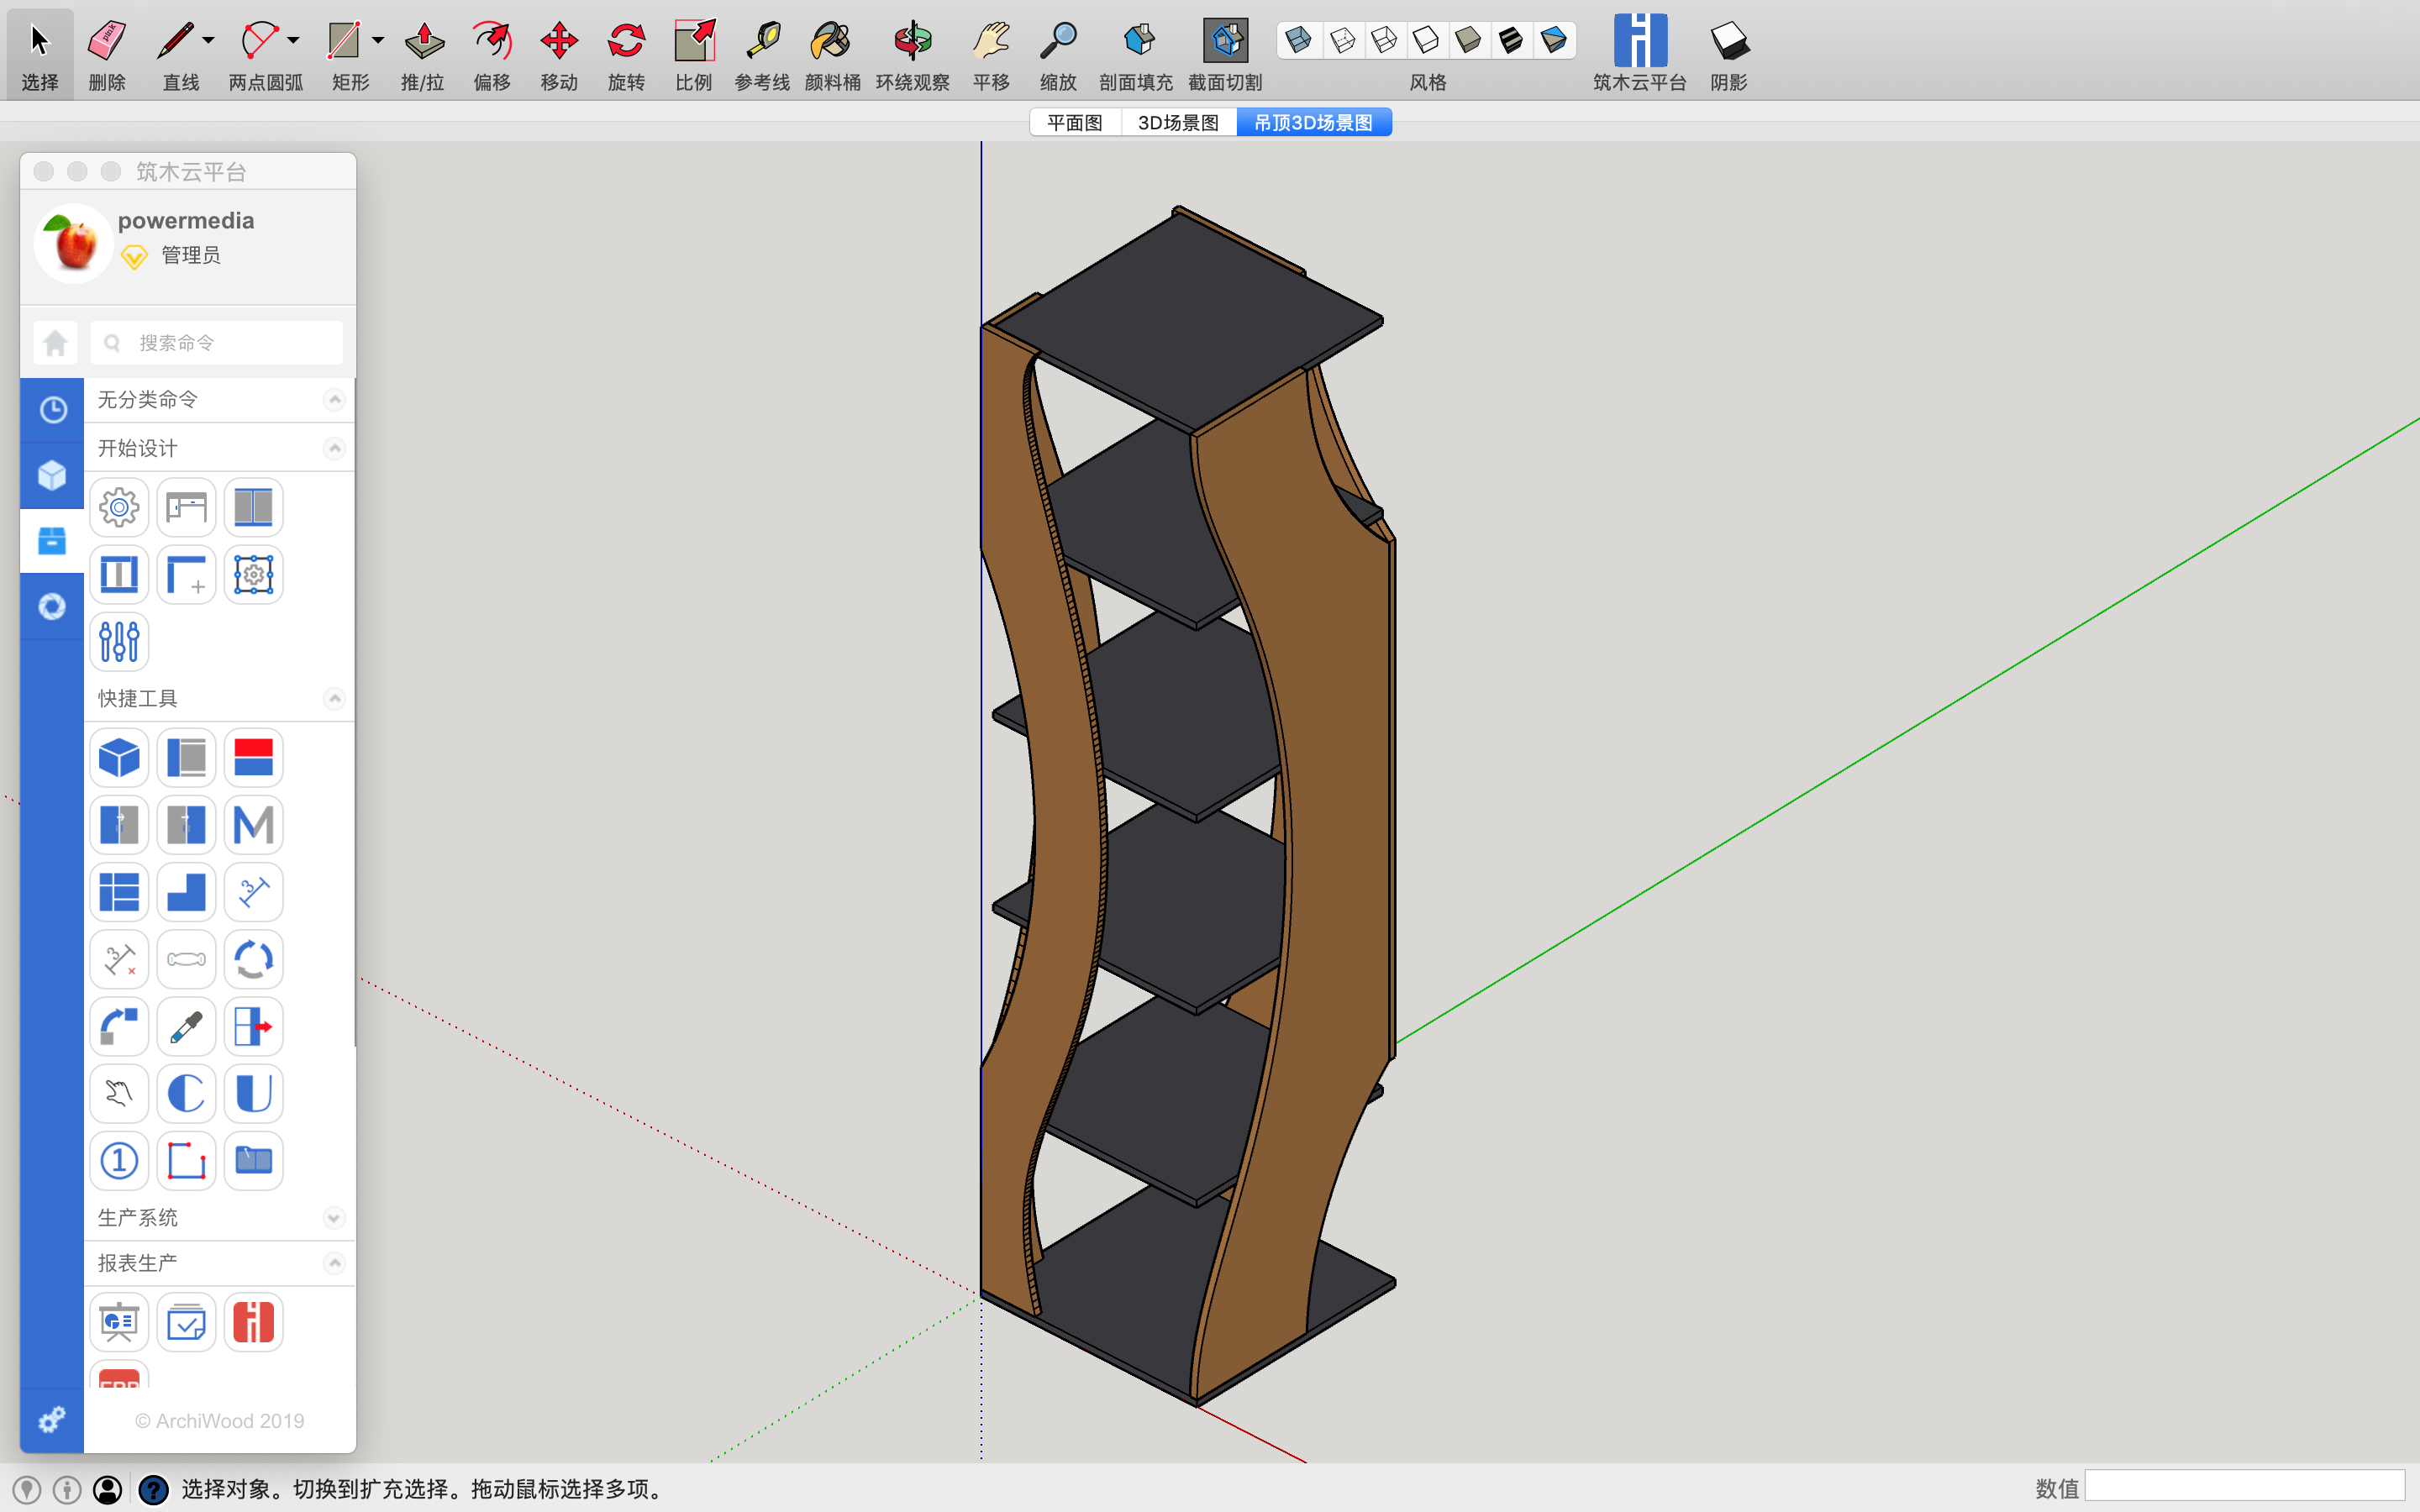Image resolution: width=2420 pixels, height=1512 pixels.
Task: Click the home button in panel
Action: [55, 343]
